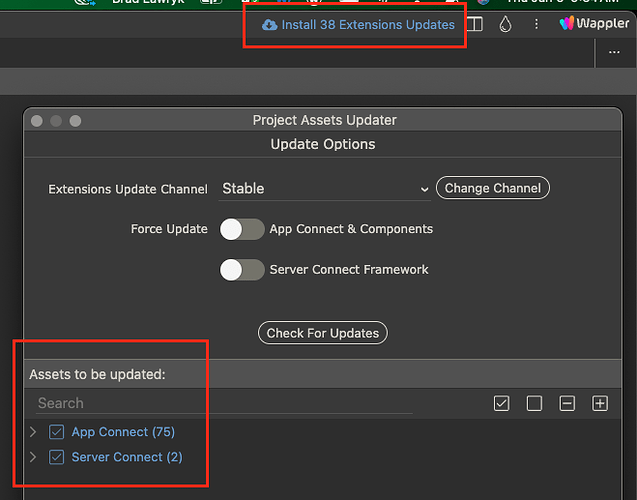Open the Extensions Update Channel dropdown
Screen dimensions: 637x500
coord(325,189)
